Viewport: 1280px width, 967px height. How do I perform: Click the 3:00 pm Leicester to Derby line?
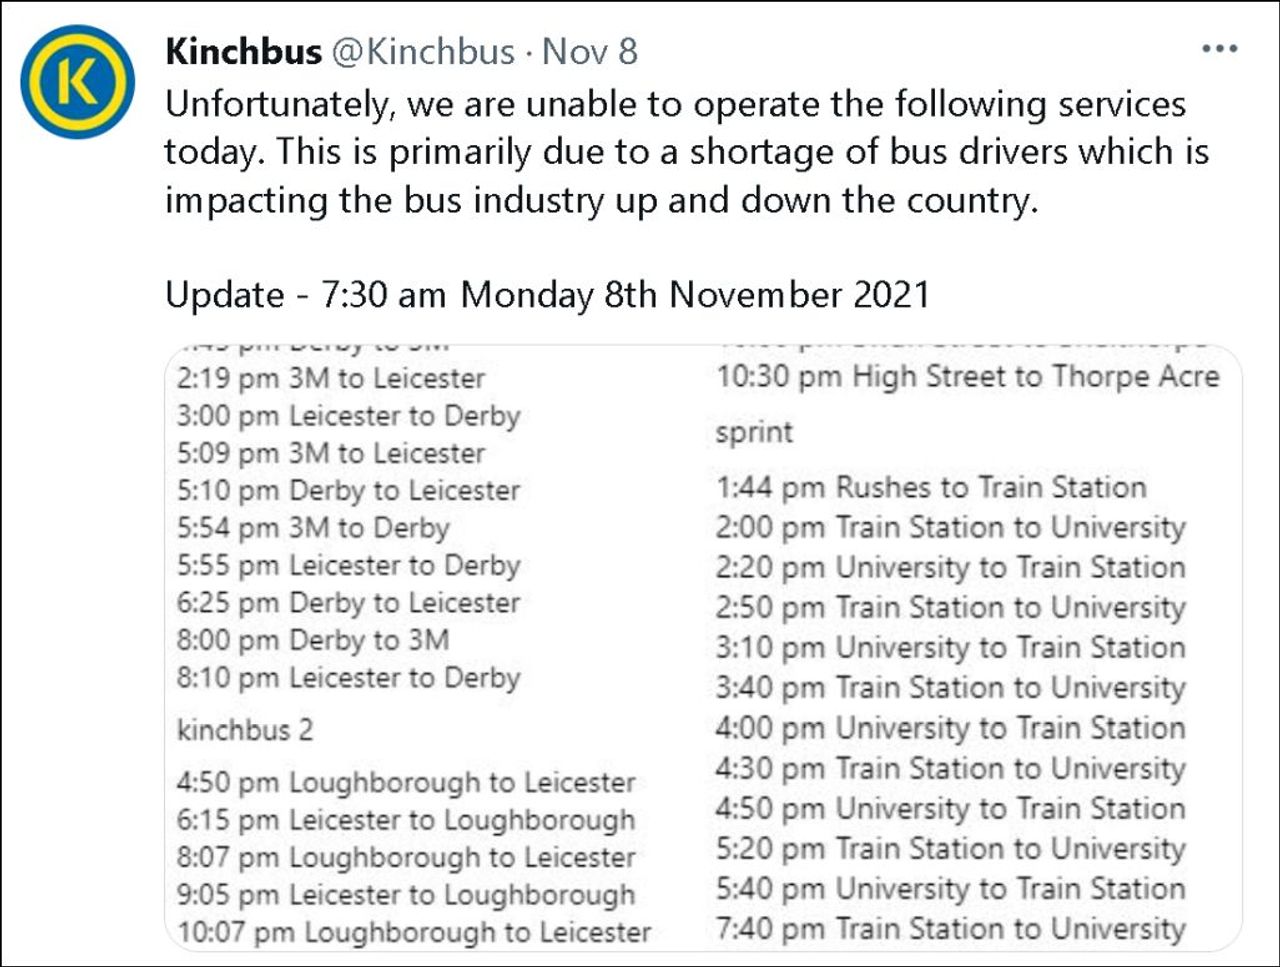pyautogui.click(x=348, y=415)
